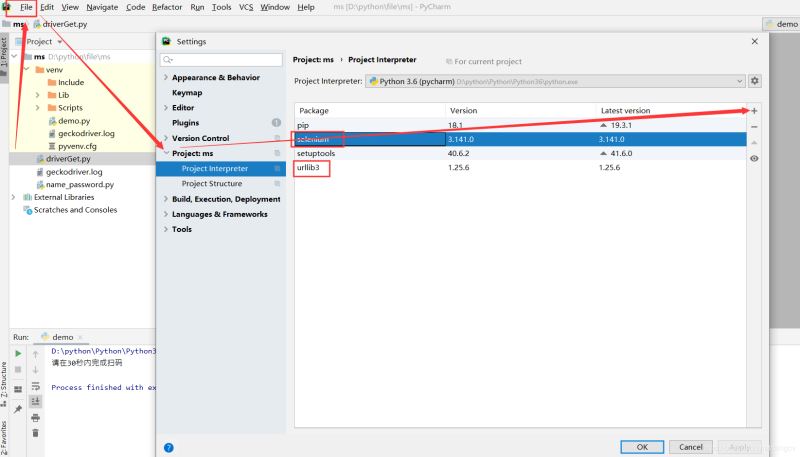
Task: Expand Version Control settings
Action: coord(166,138)
